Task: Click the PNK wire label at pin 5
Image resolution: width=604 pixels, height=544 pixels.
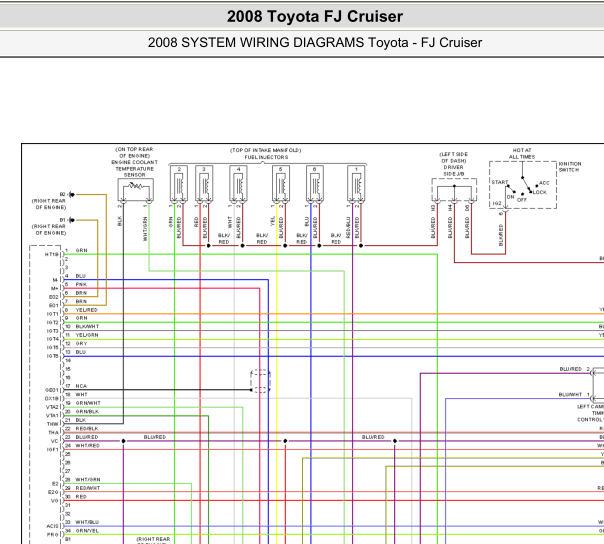Action: pos(81,284)
